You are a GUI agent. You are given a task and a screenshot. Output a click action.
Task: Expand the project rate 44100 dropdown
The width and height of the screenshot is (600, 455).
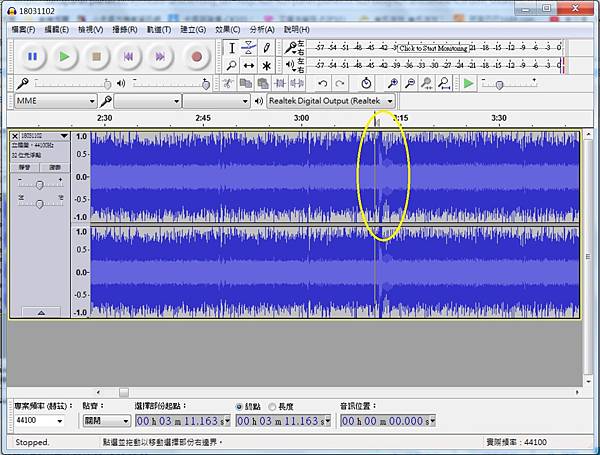tap(60, 422)
